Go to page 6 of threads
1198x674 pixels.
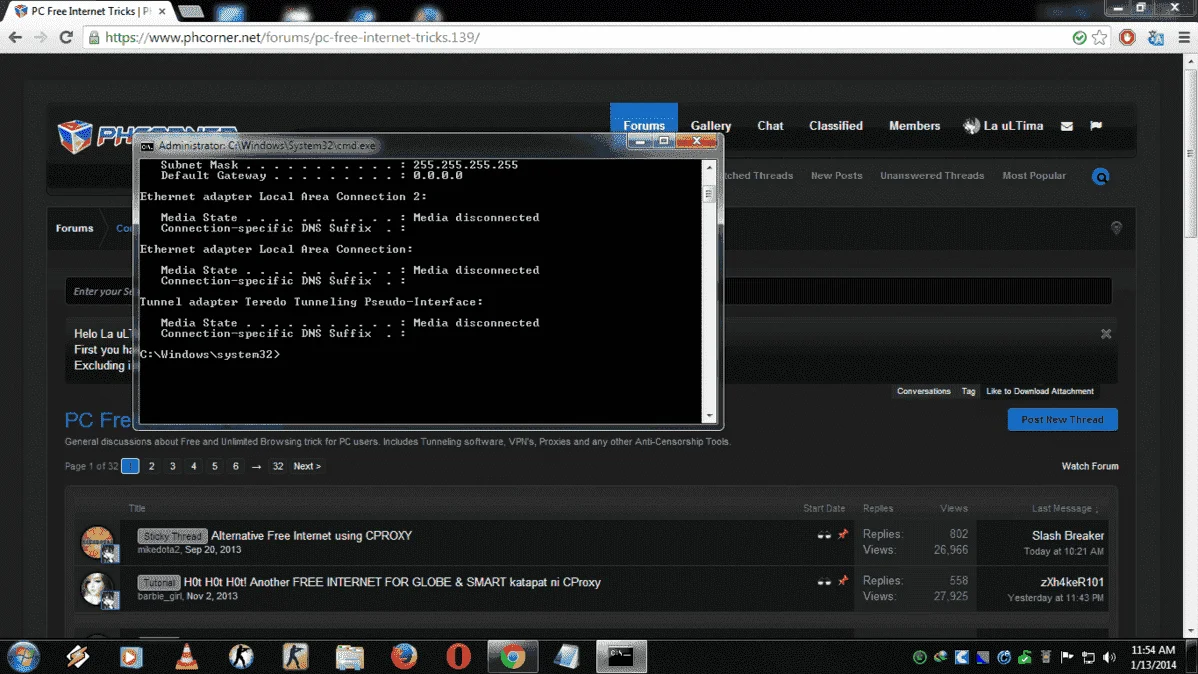pos(235,466)
